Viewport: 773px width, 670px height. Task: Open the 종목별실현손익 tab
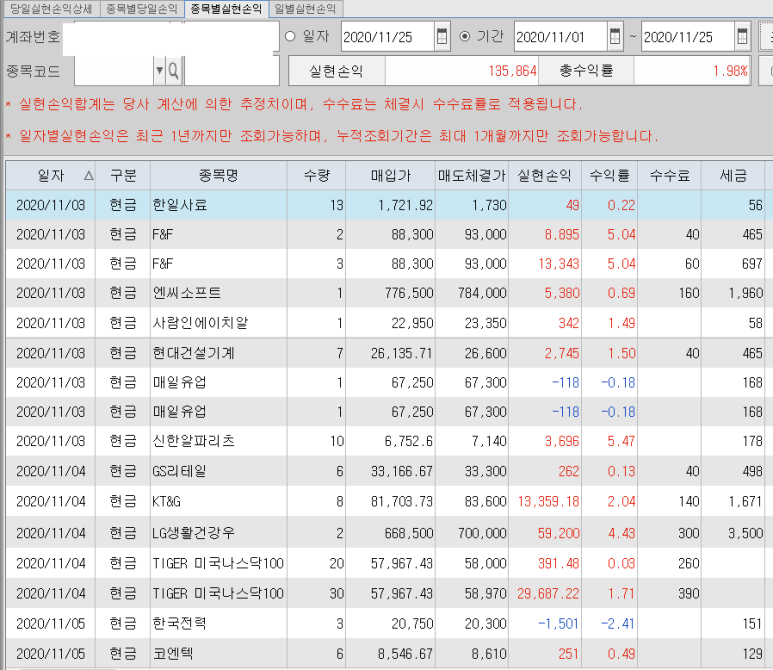tap(226, 8)
